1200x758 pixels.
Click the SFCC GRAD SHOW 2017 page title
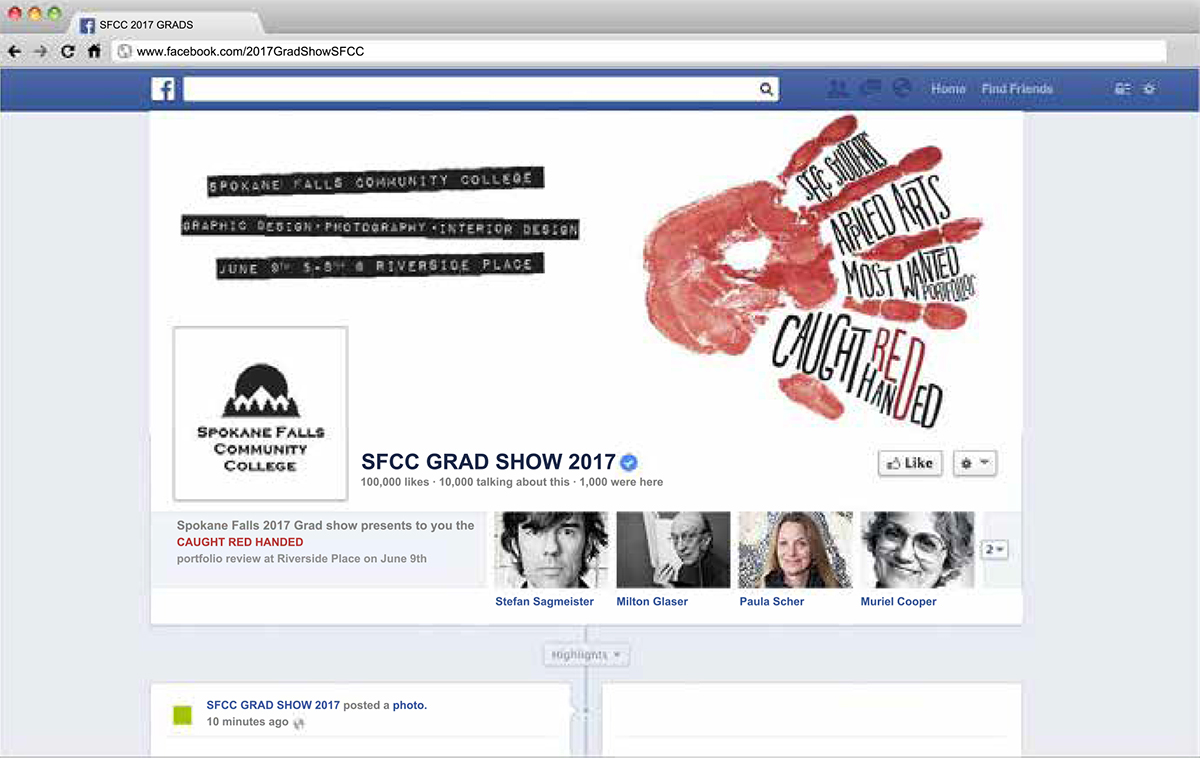coord(488,462)
